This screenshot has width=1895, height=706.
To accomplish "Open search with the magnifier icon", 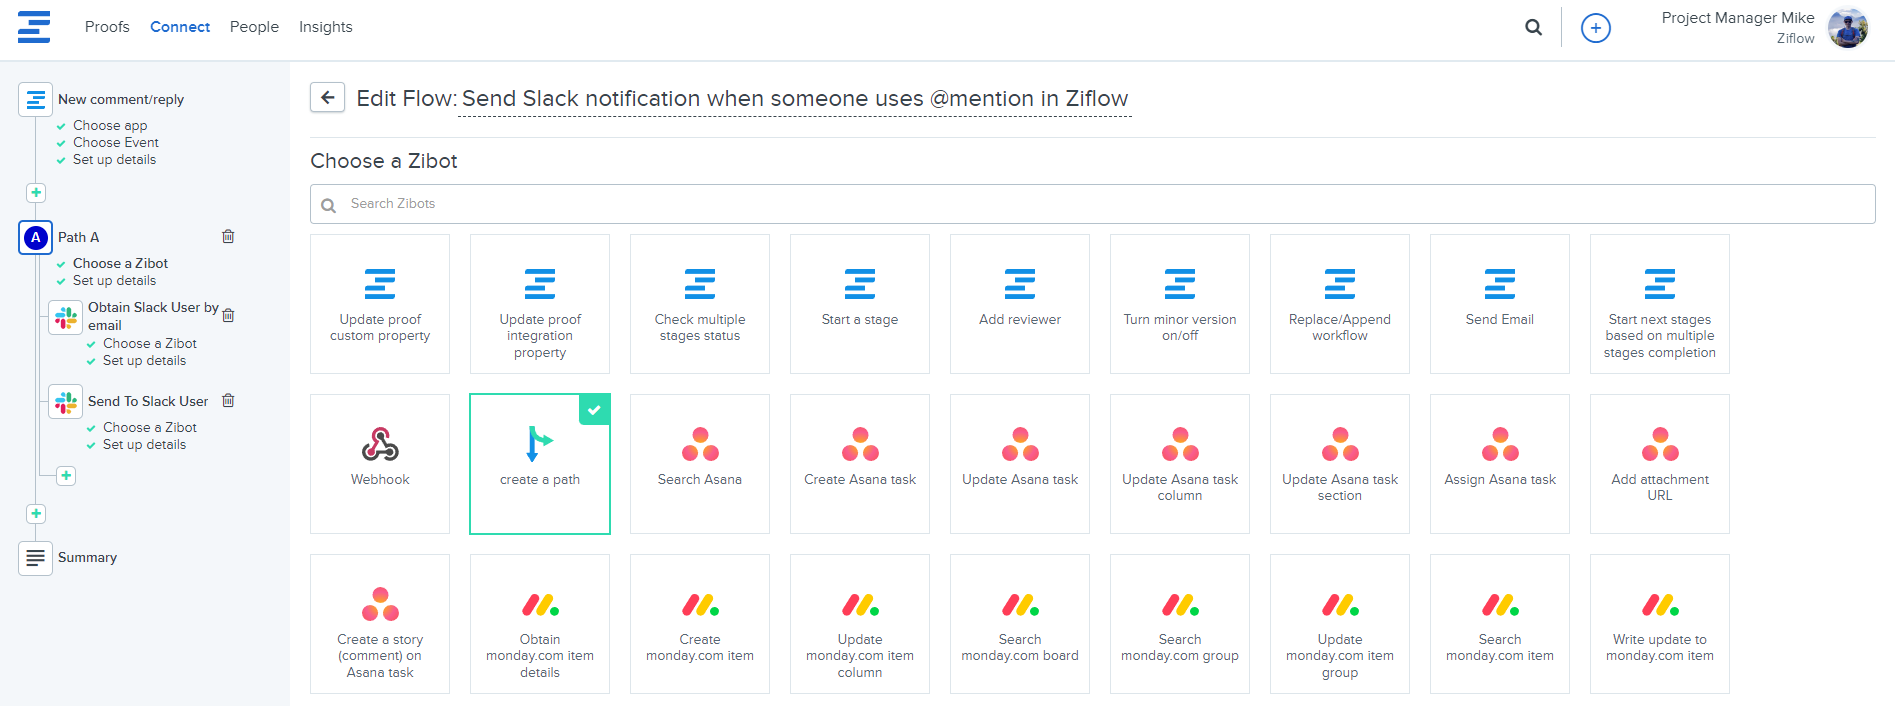I will click(1533, 28).
